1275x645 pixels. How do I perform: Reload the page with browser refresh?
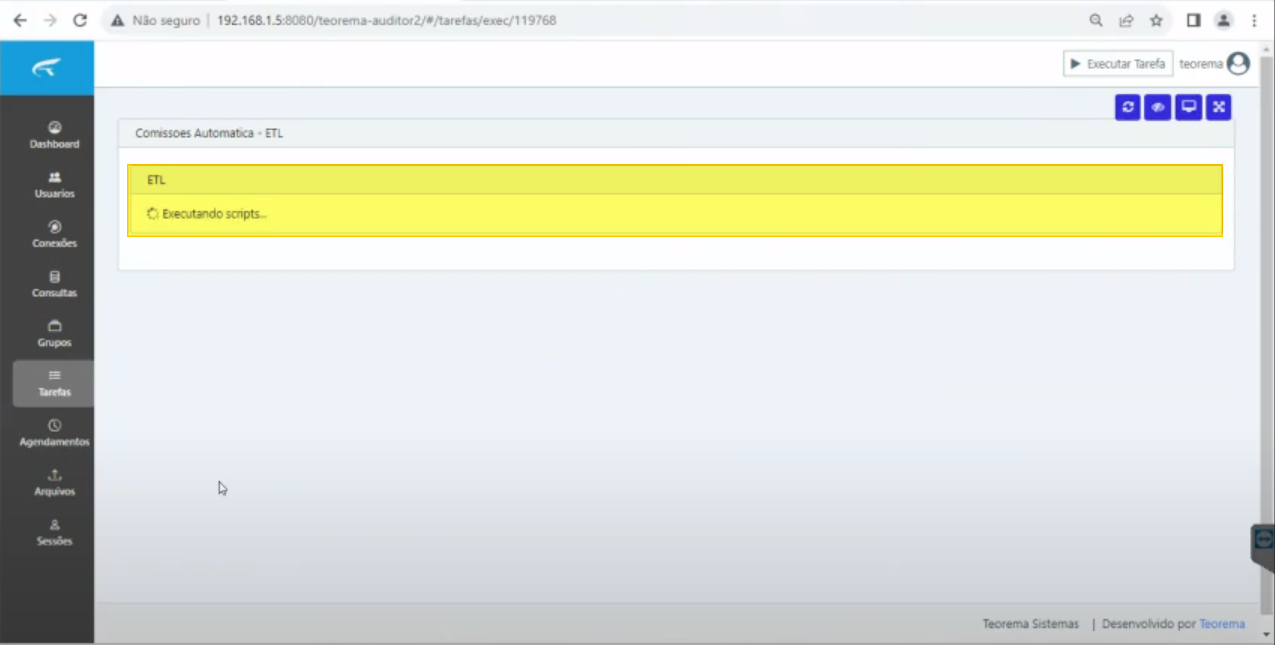(80, 20)
